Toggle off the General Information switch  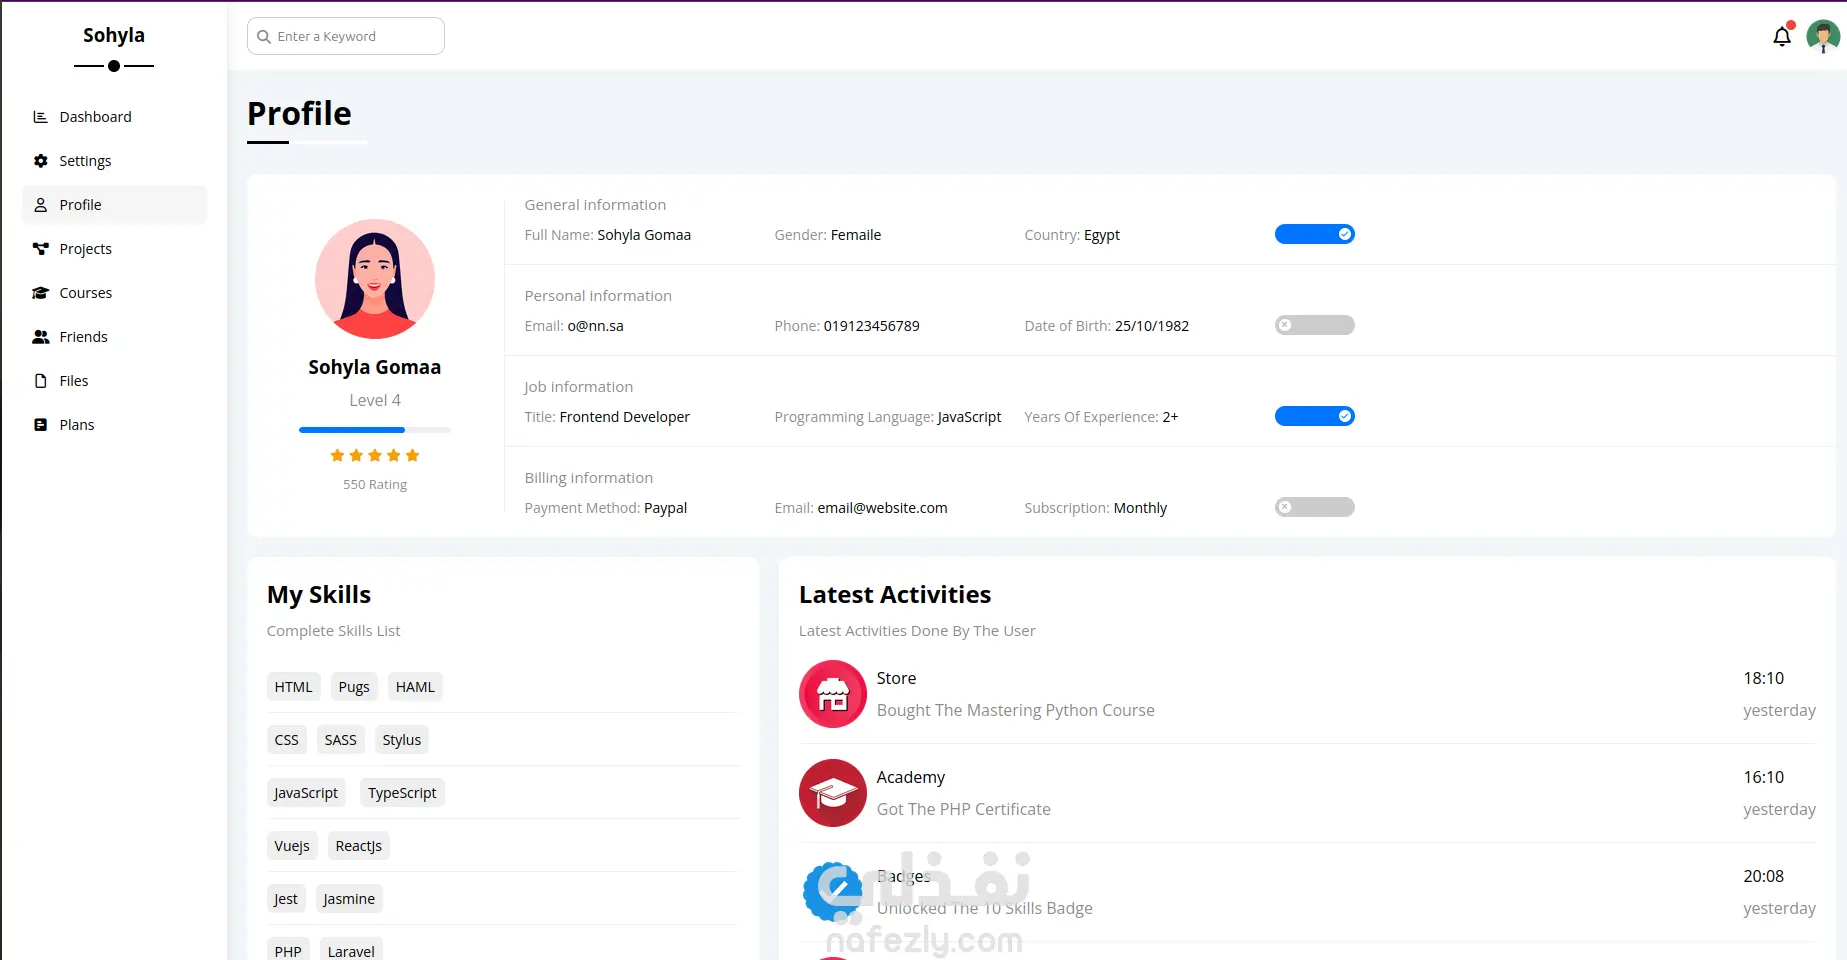pos(1314,234)
